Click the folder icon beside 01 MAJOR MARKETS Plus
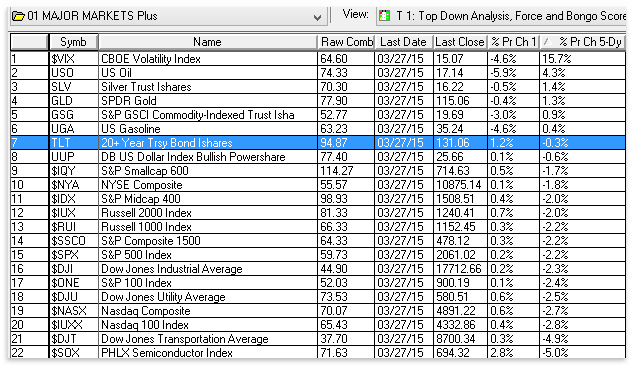633x365 pixels. tap(18, 16)
